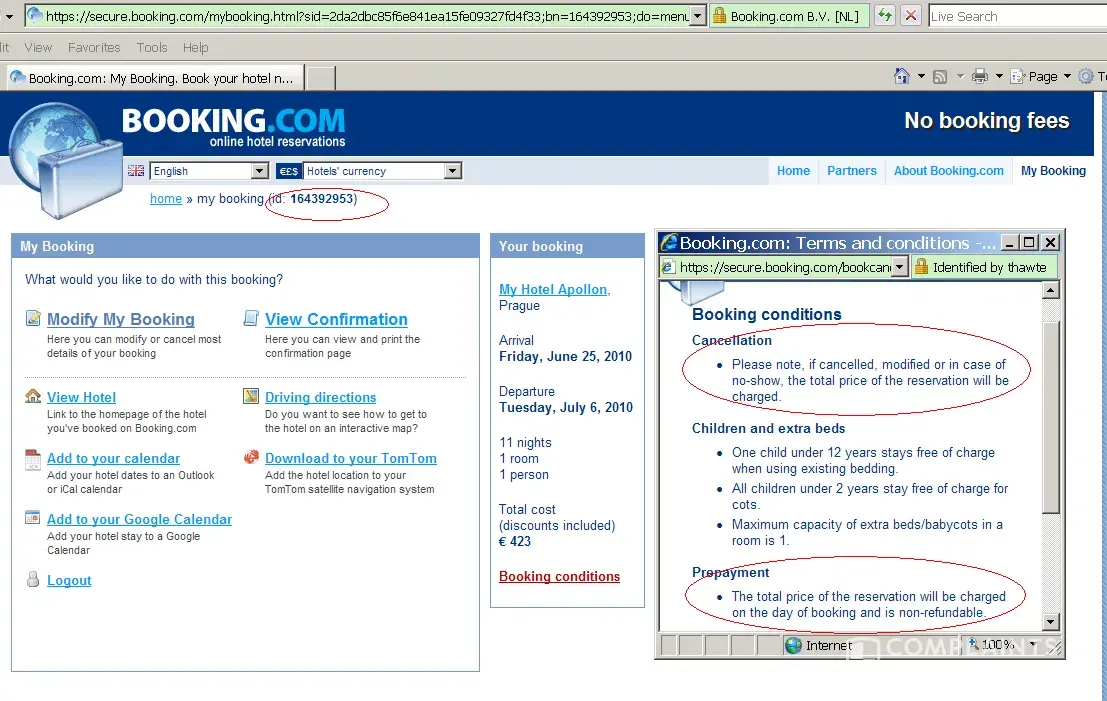Expand the Hotels' currency dropdown
This screenshot has height=701, width=1107.
pos(452,171)
